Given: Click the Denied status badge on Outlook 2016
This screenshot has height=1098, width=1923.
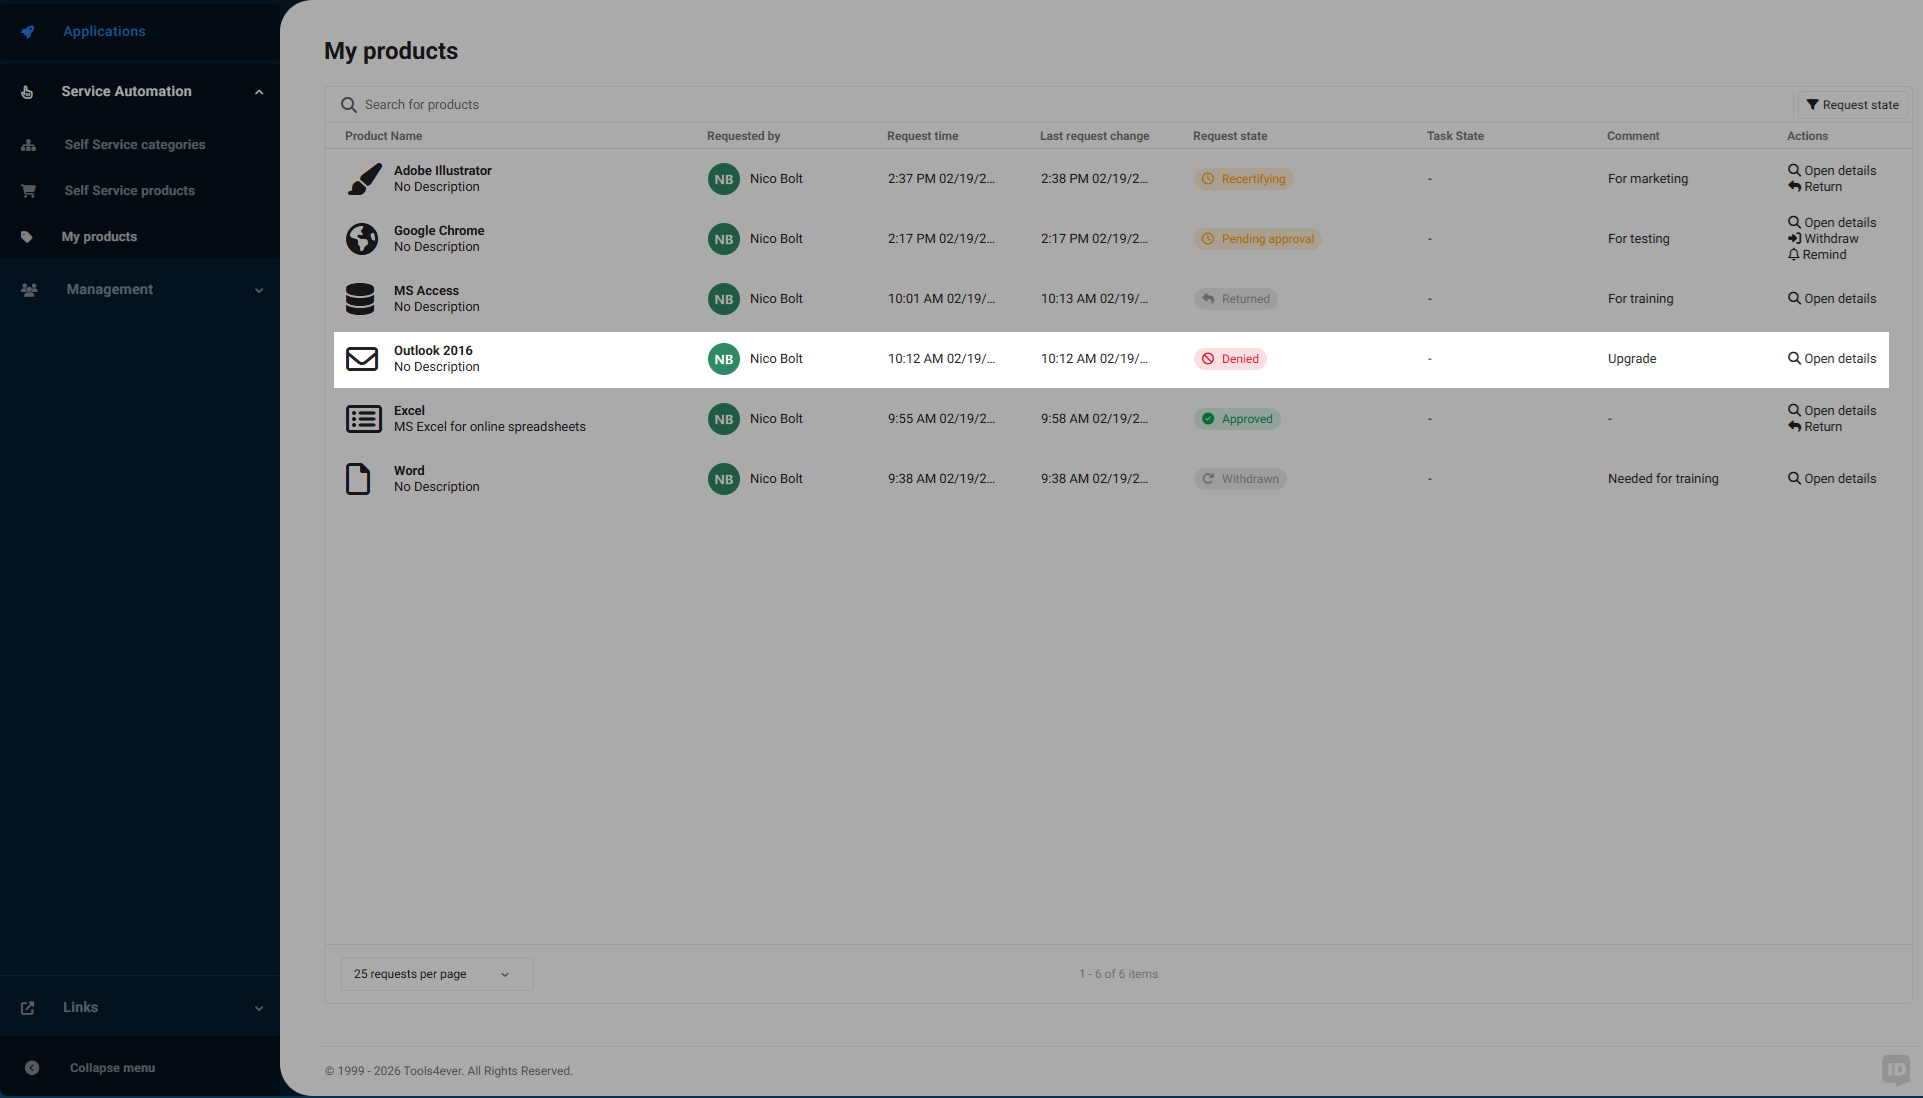Looking at the screenshot, I should point(1229,358).
